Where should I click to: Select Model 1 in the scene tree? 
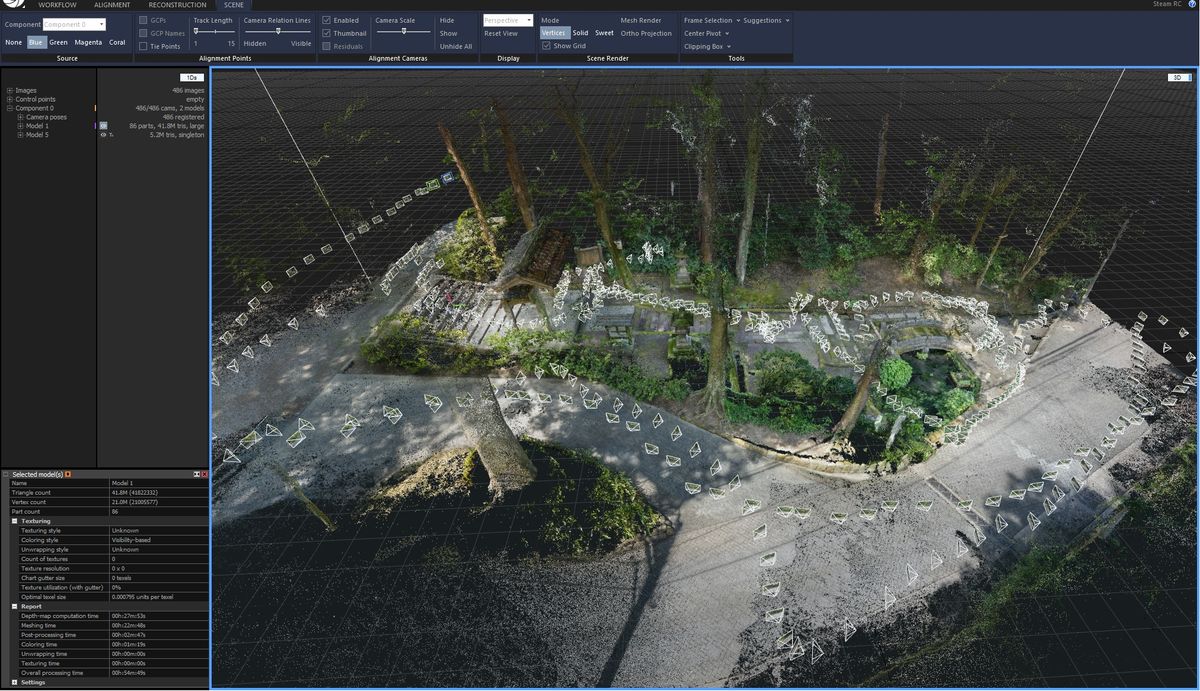[39, 125]
